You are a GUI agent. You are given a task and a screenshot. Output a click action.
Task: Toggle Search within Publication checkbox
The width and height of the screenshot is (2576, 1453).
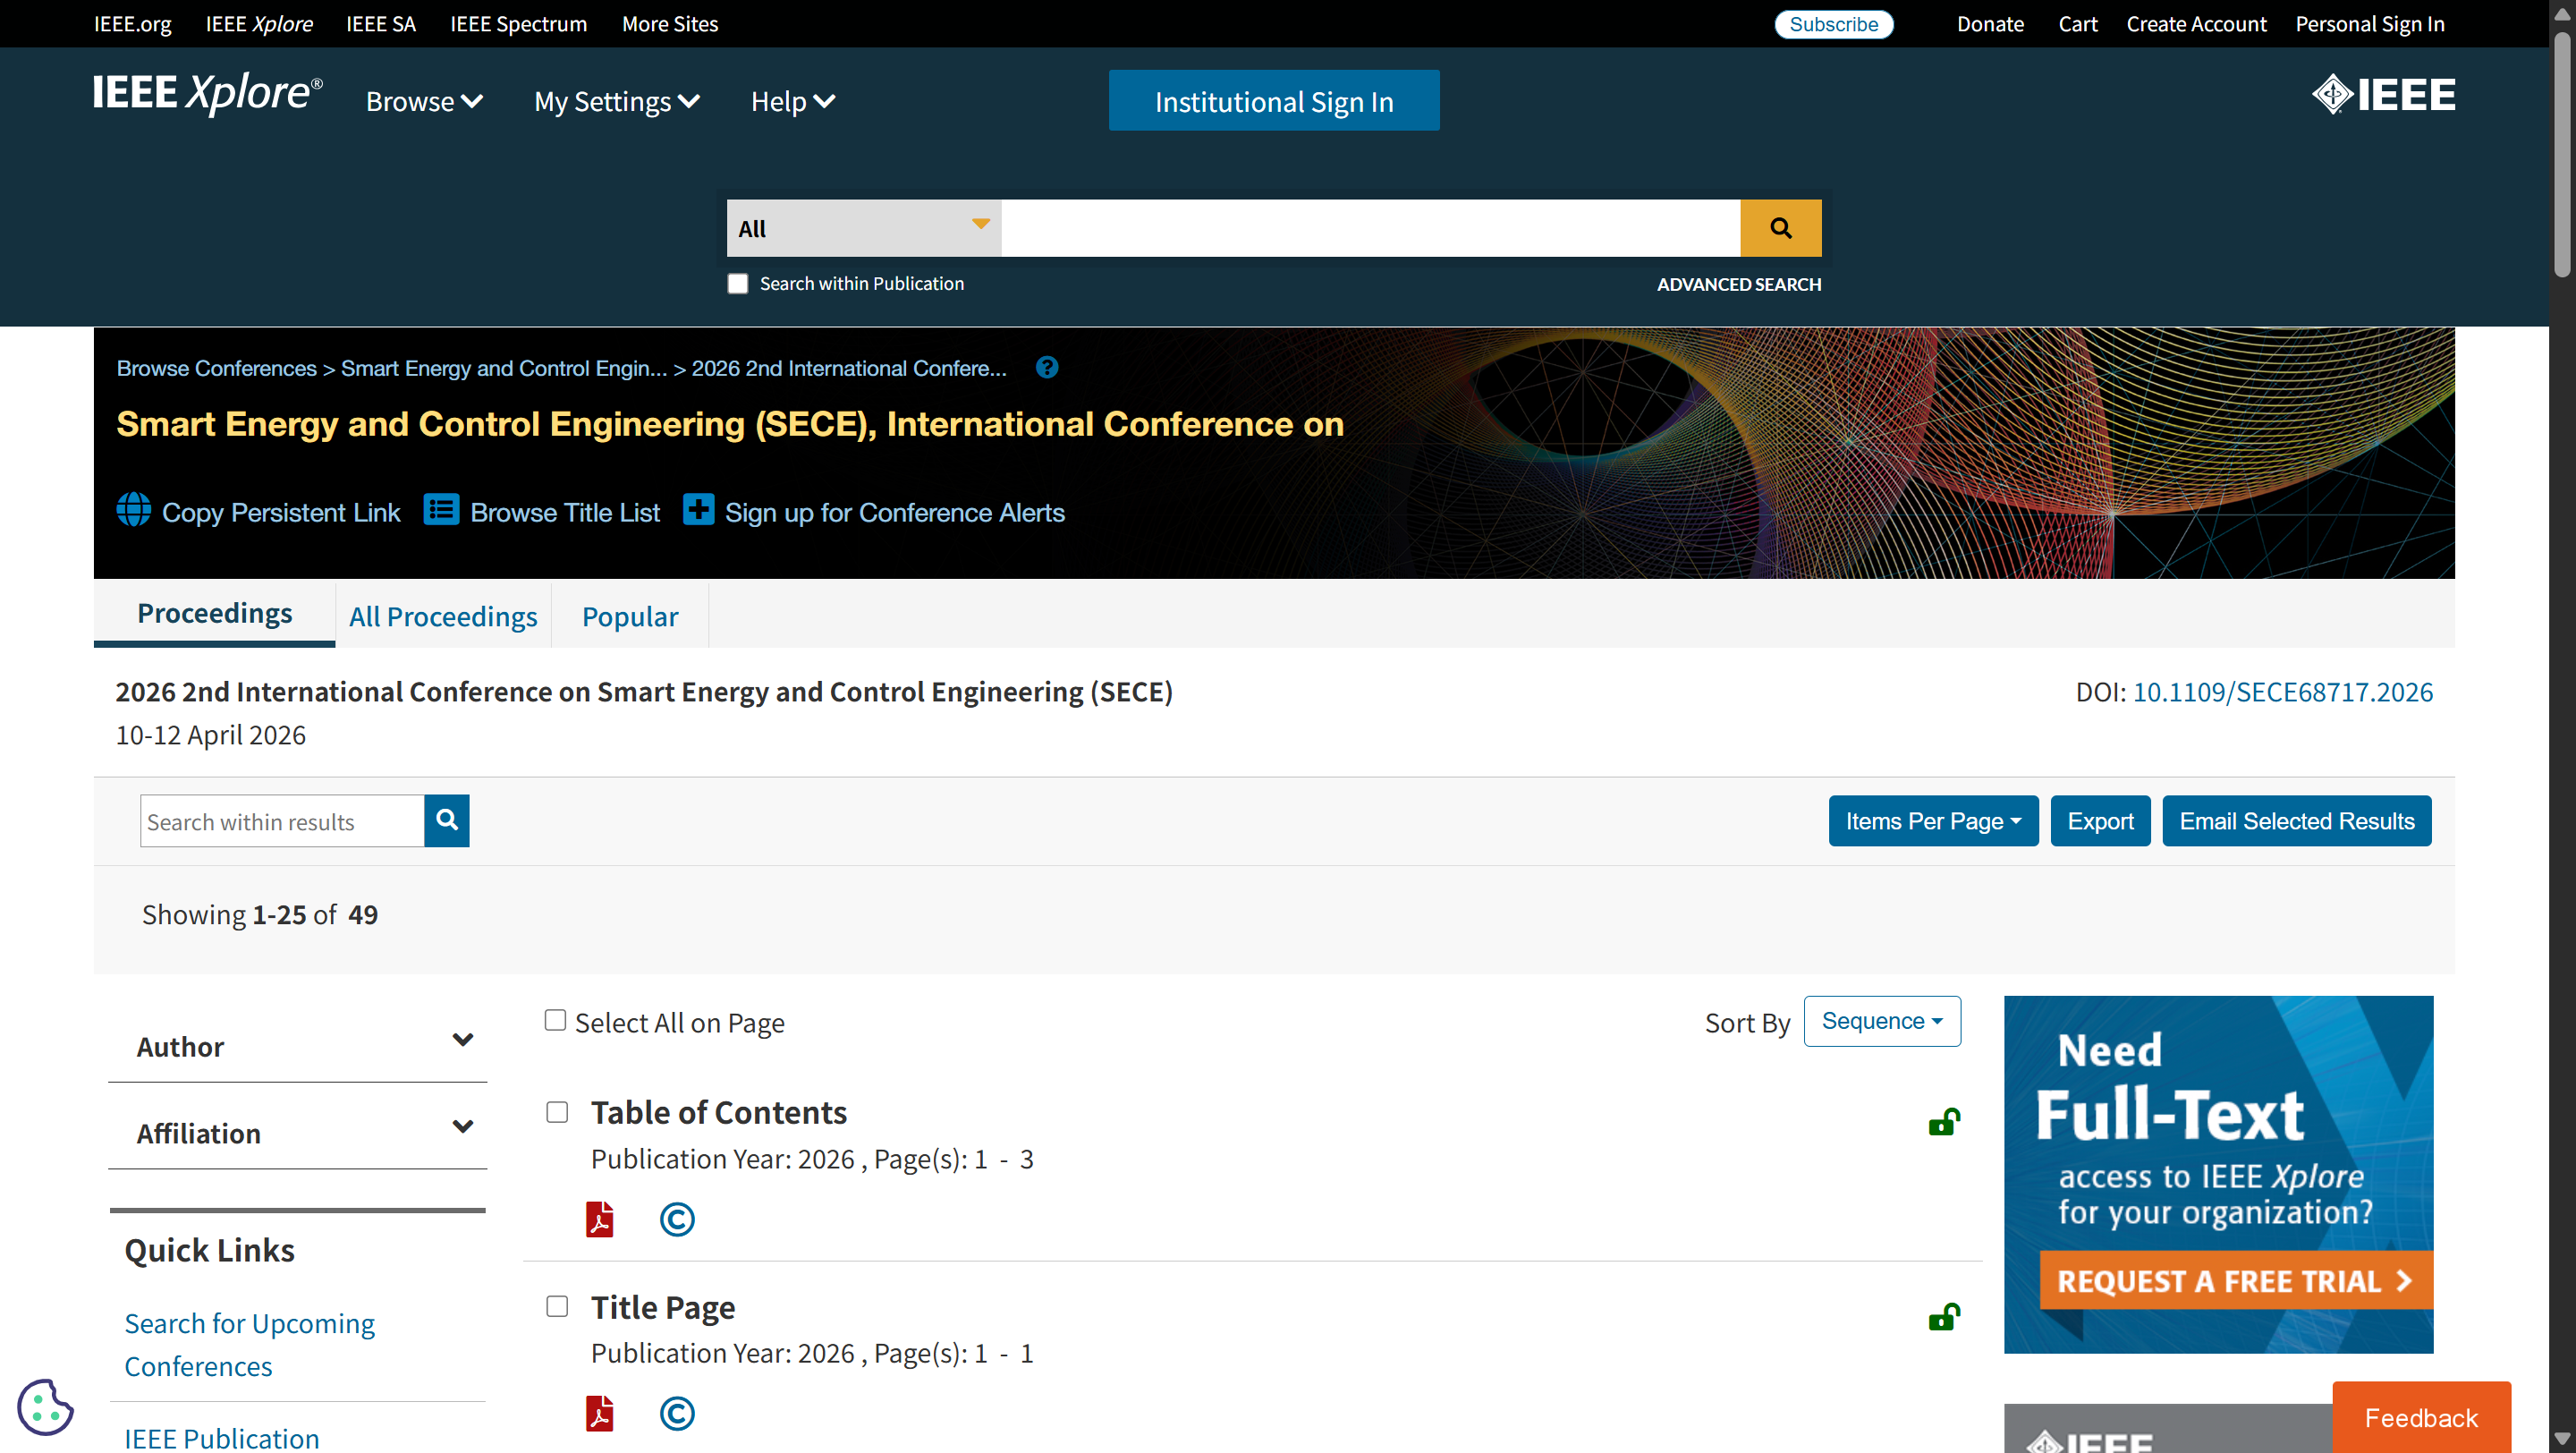[x=738, y=284]
